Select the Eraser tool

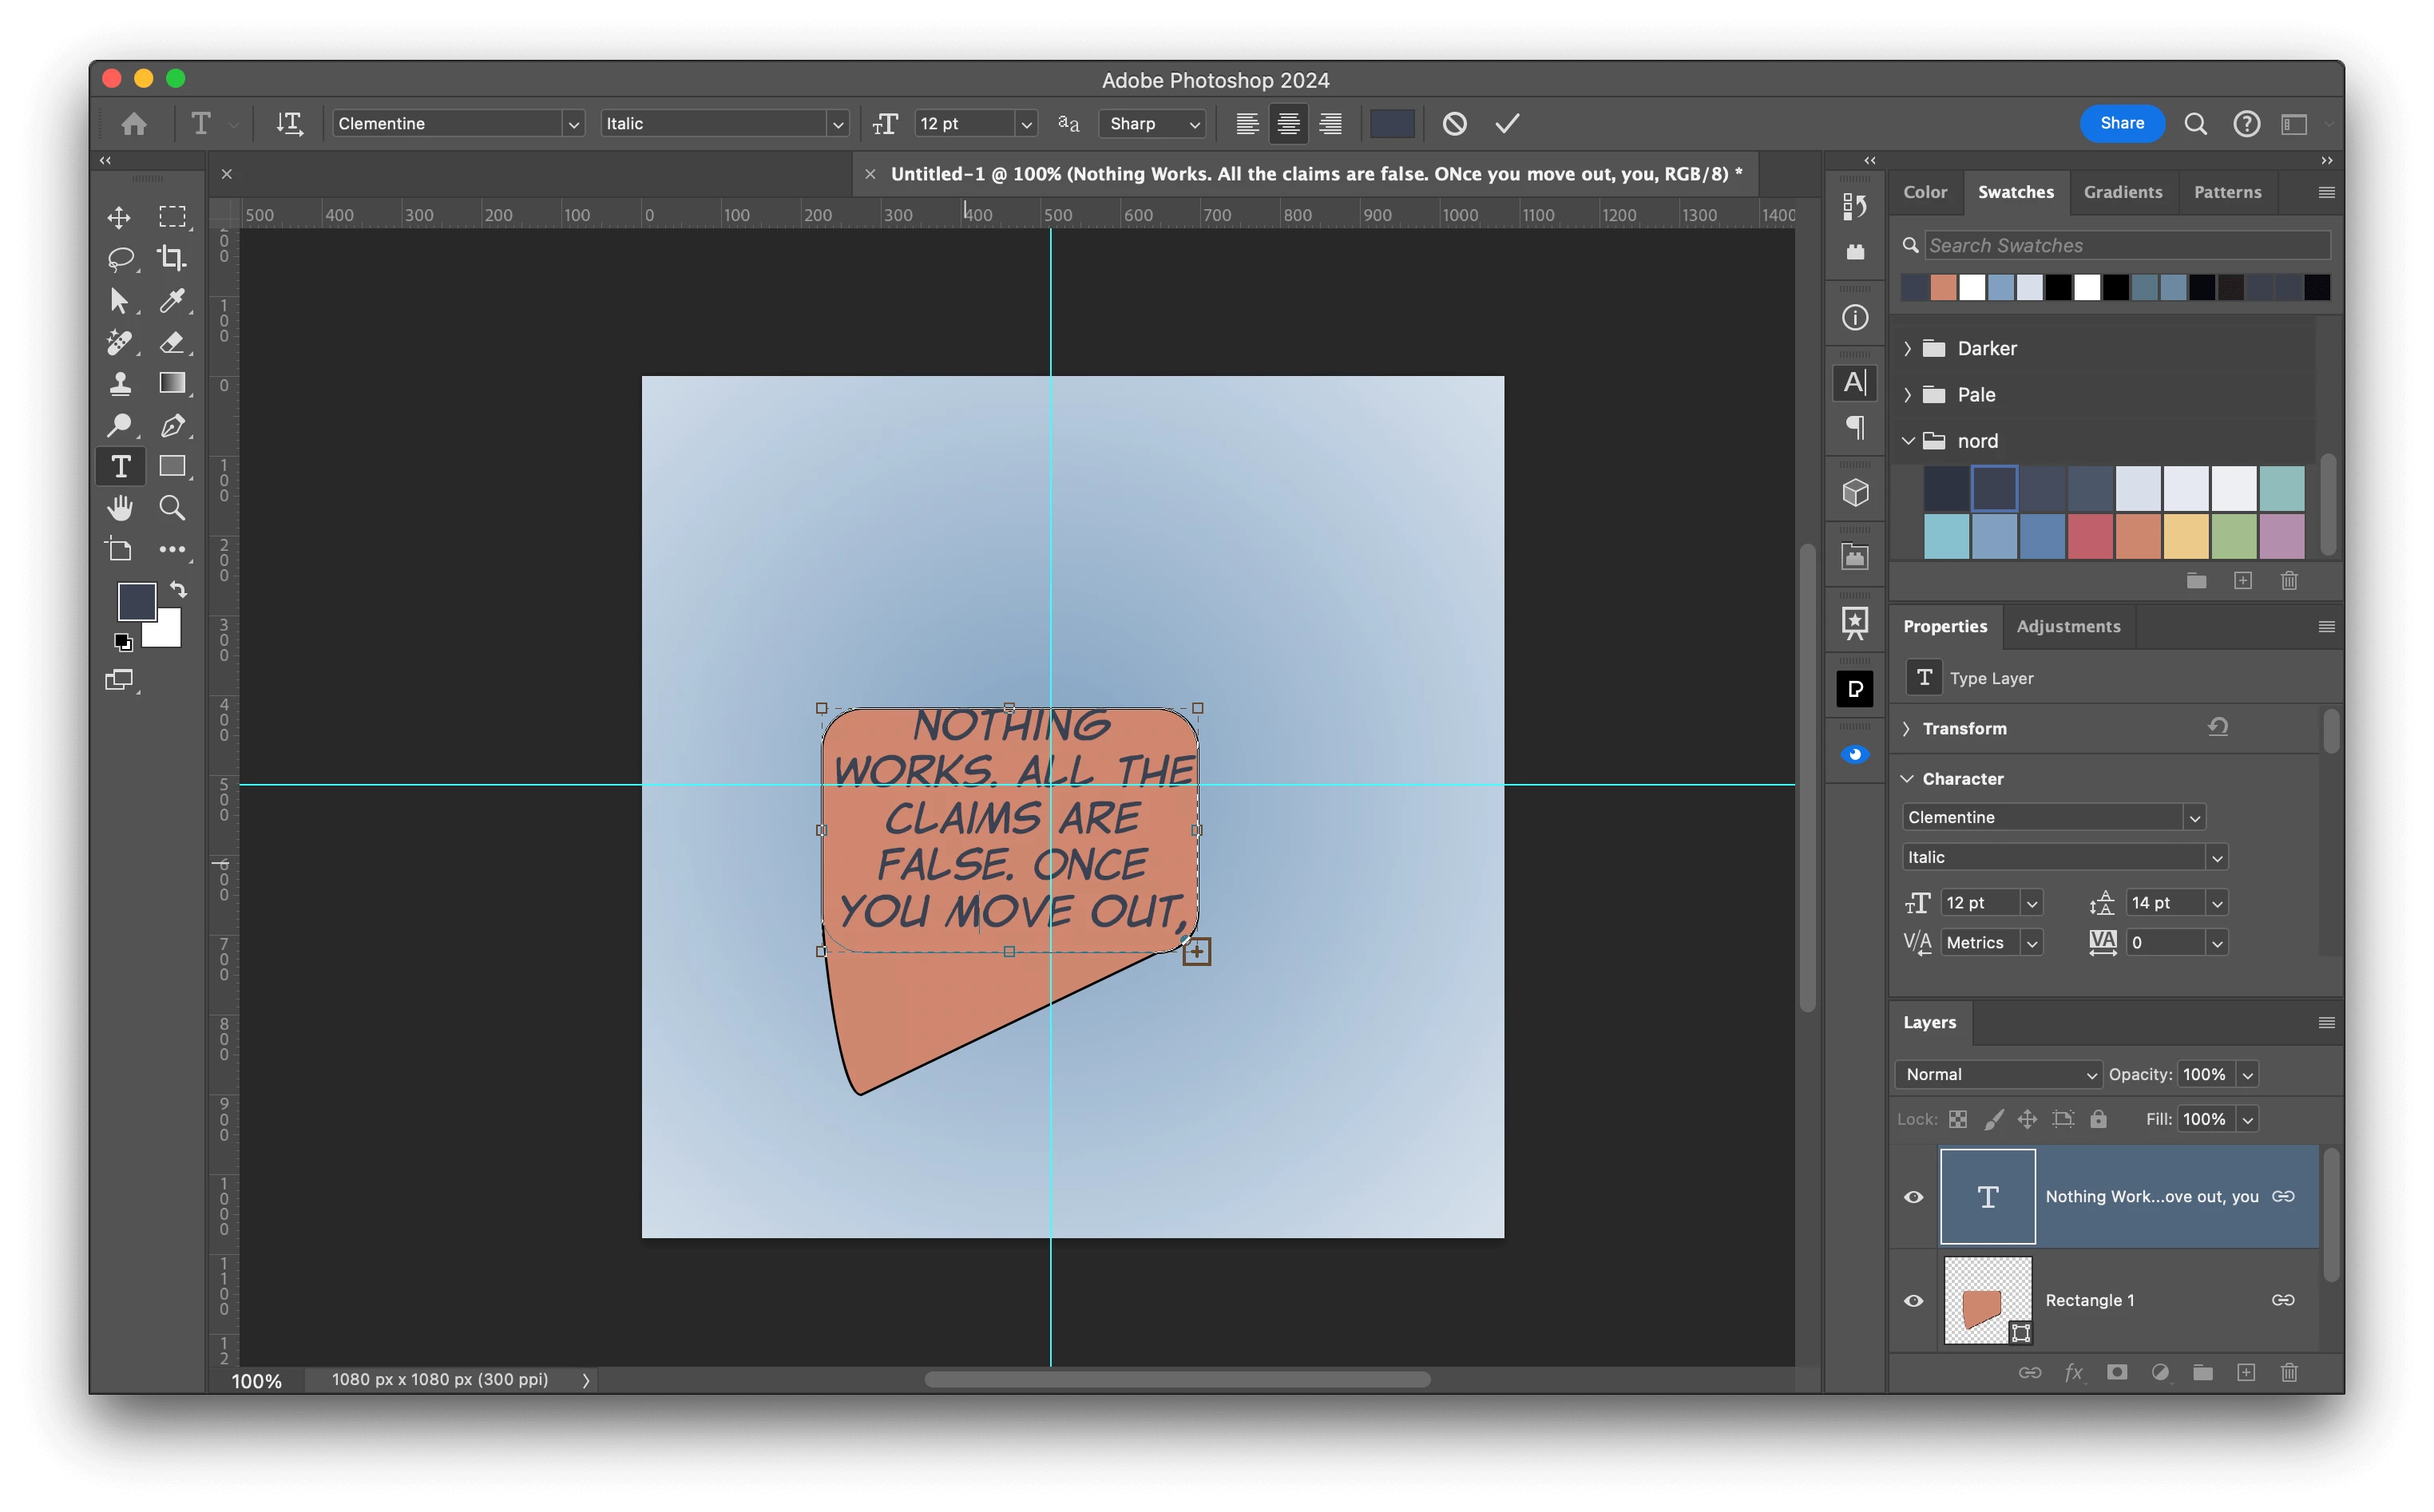point(172,342)
